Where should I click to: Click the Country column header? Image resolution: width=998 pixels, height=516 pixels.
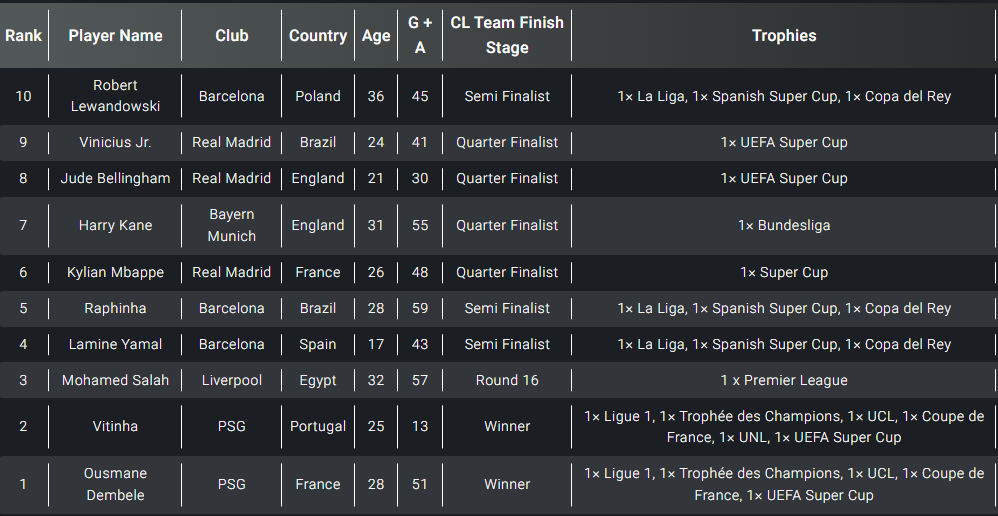click(318, 36)
